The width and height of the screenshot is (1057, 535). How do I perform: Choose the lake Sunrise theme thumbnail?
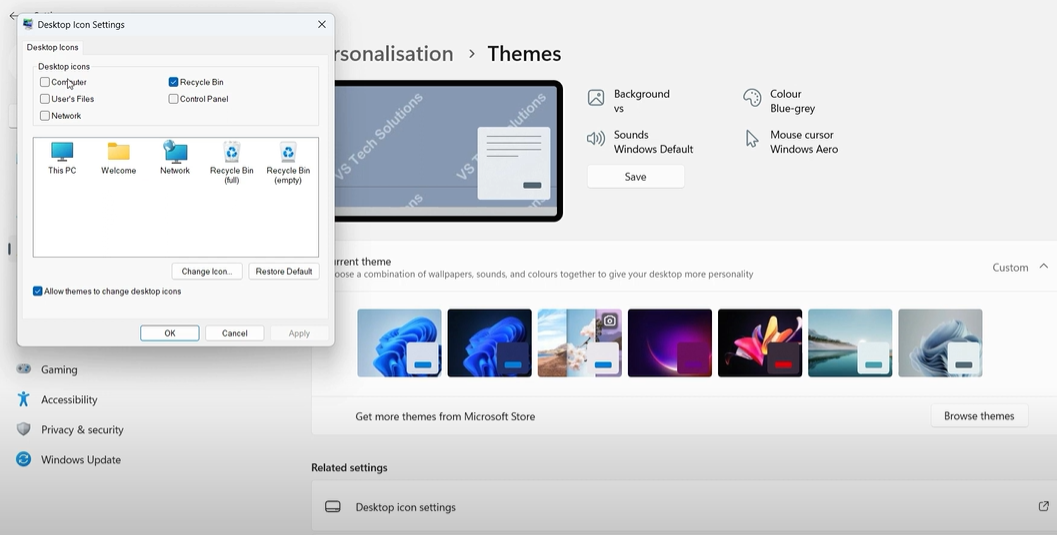(850, 343)
